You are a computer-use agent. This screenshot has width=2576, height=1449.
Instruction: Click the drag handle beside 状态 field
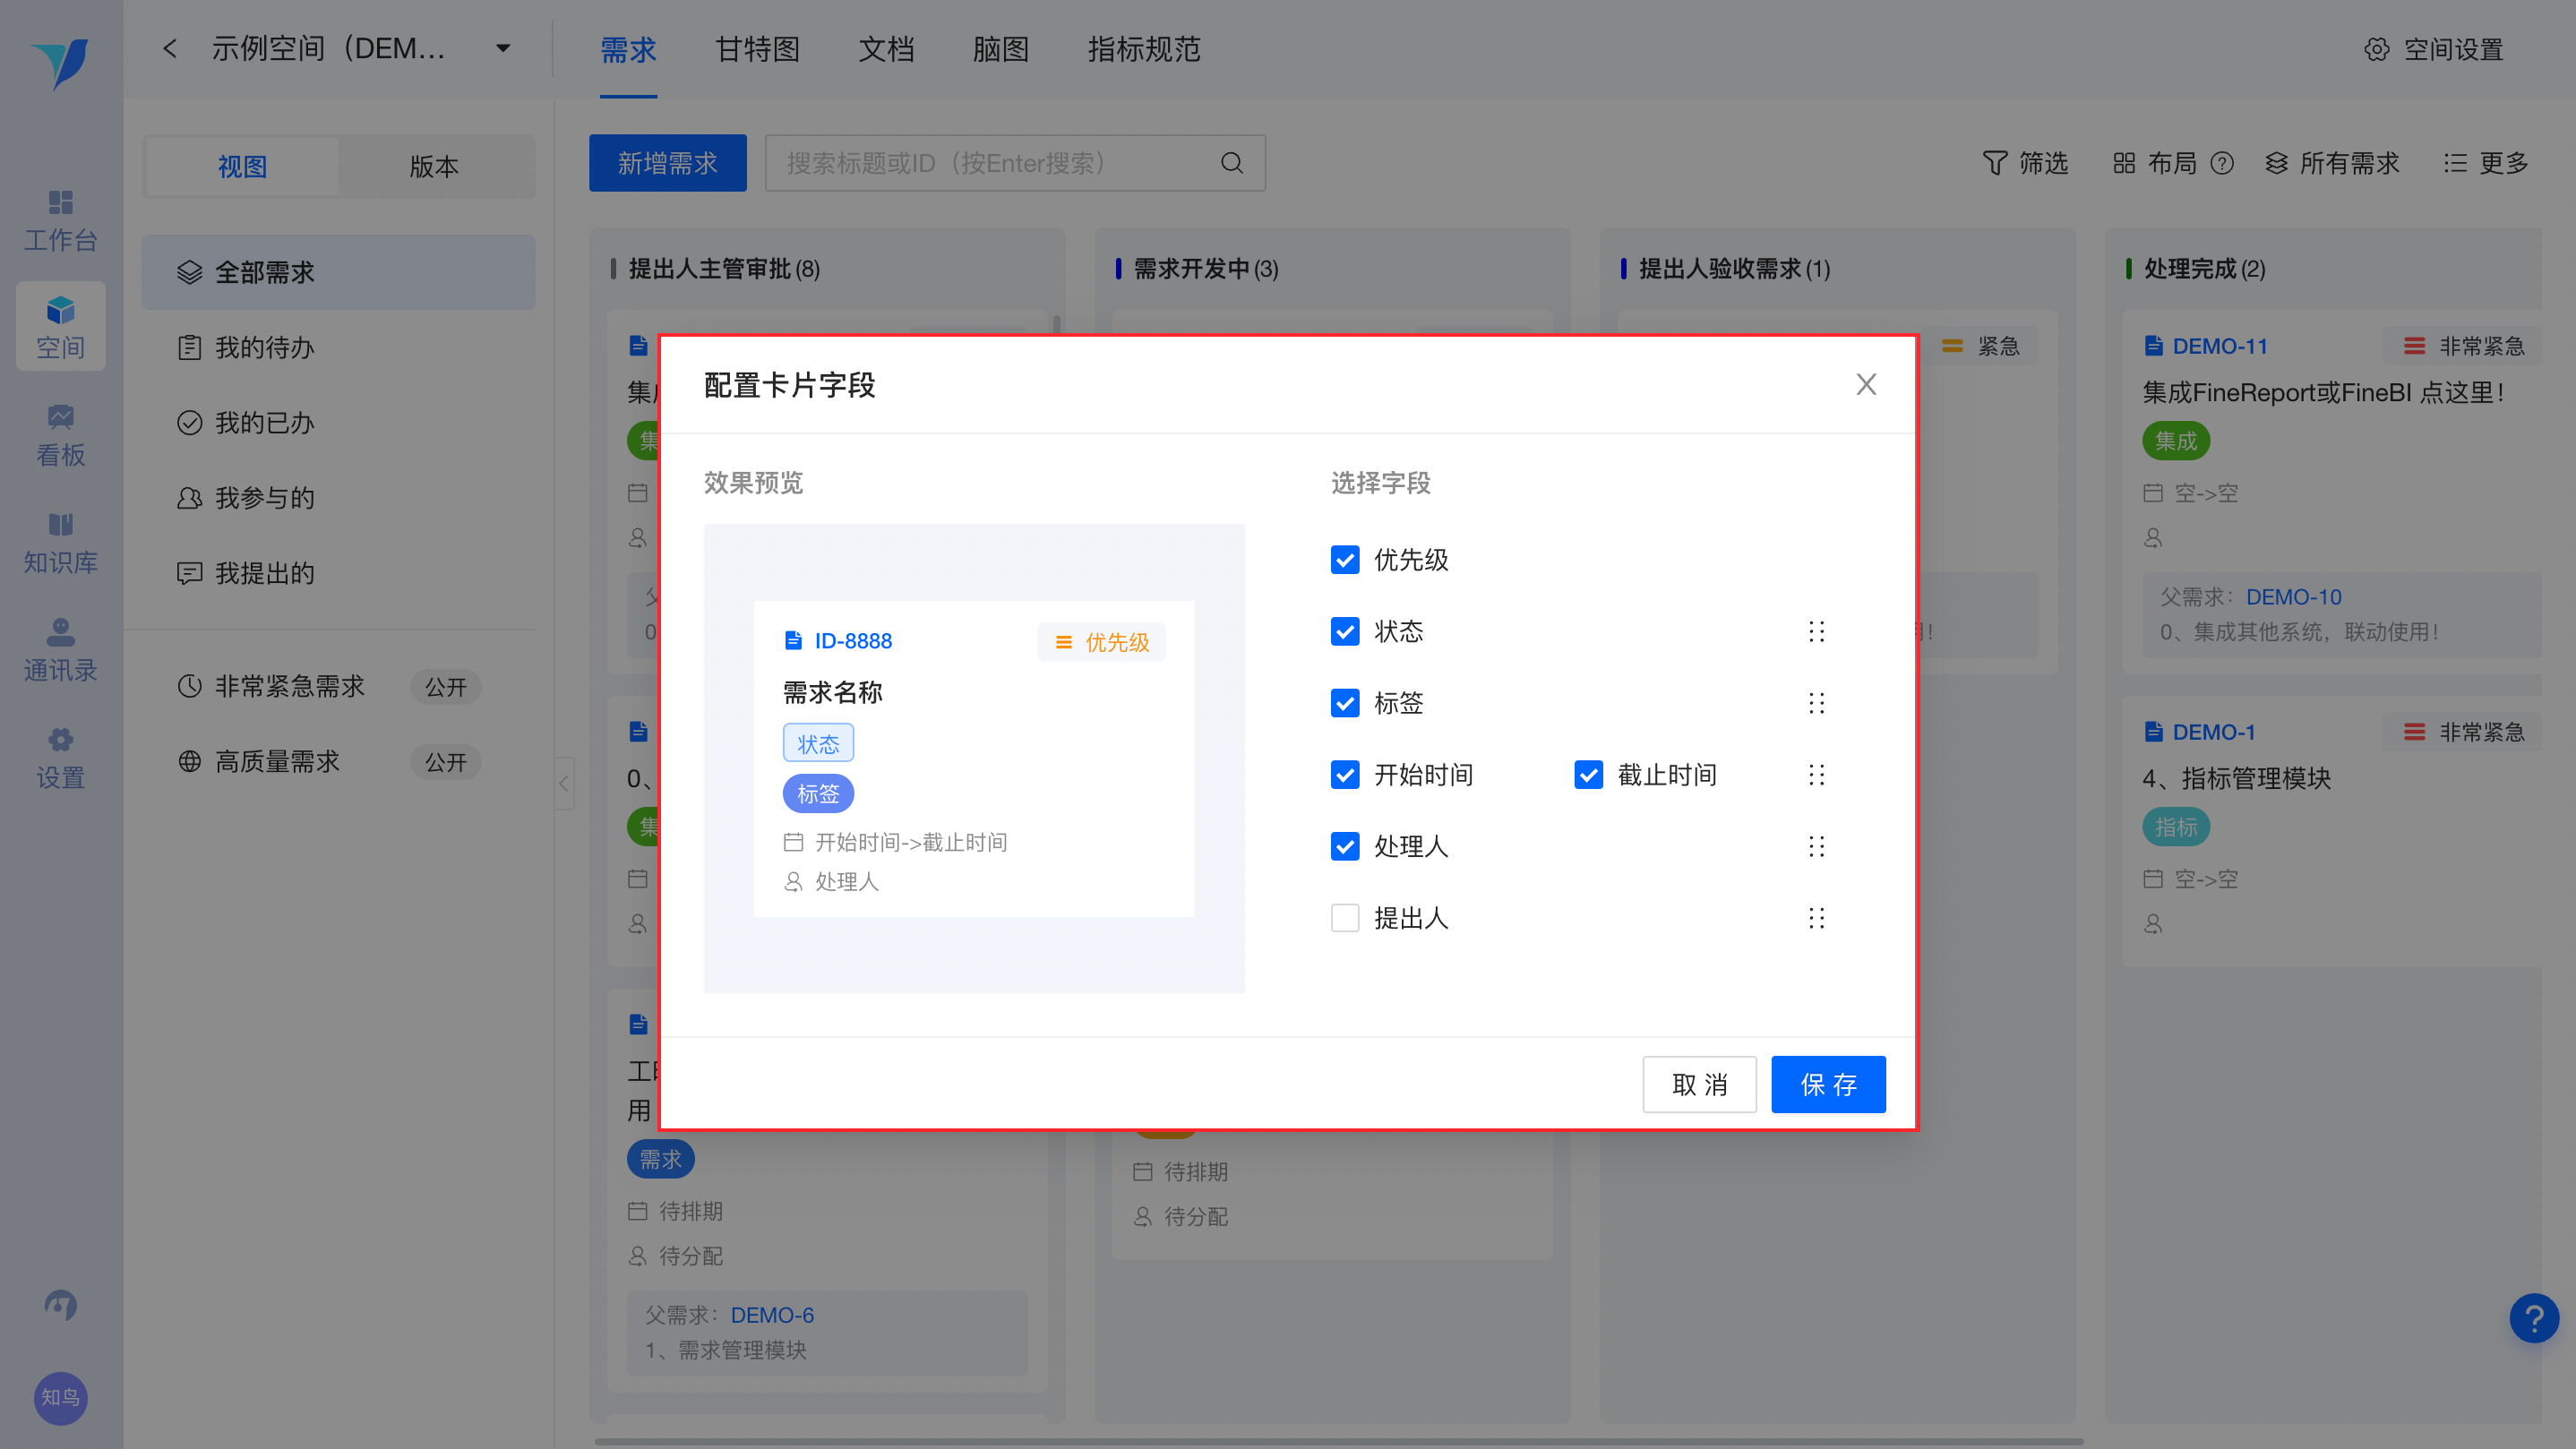coord(1816,631)
